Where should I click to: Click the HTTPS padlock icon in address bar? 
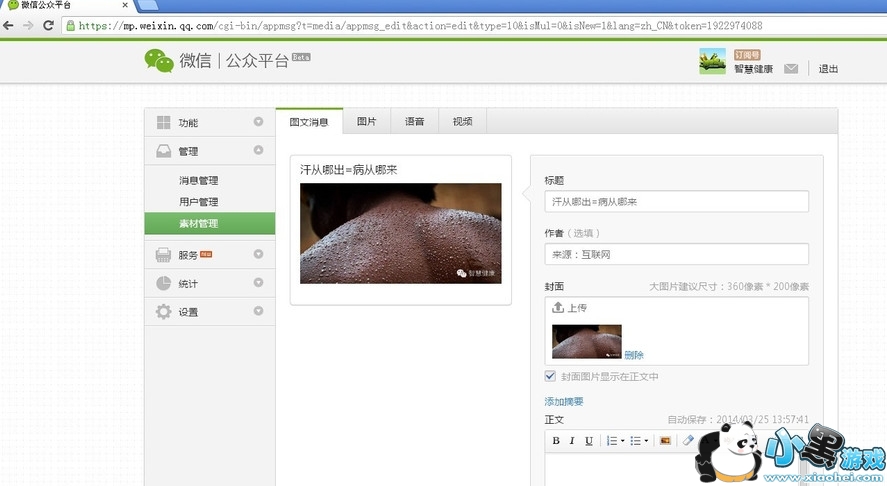tap(71, 25)
